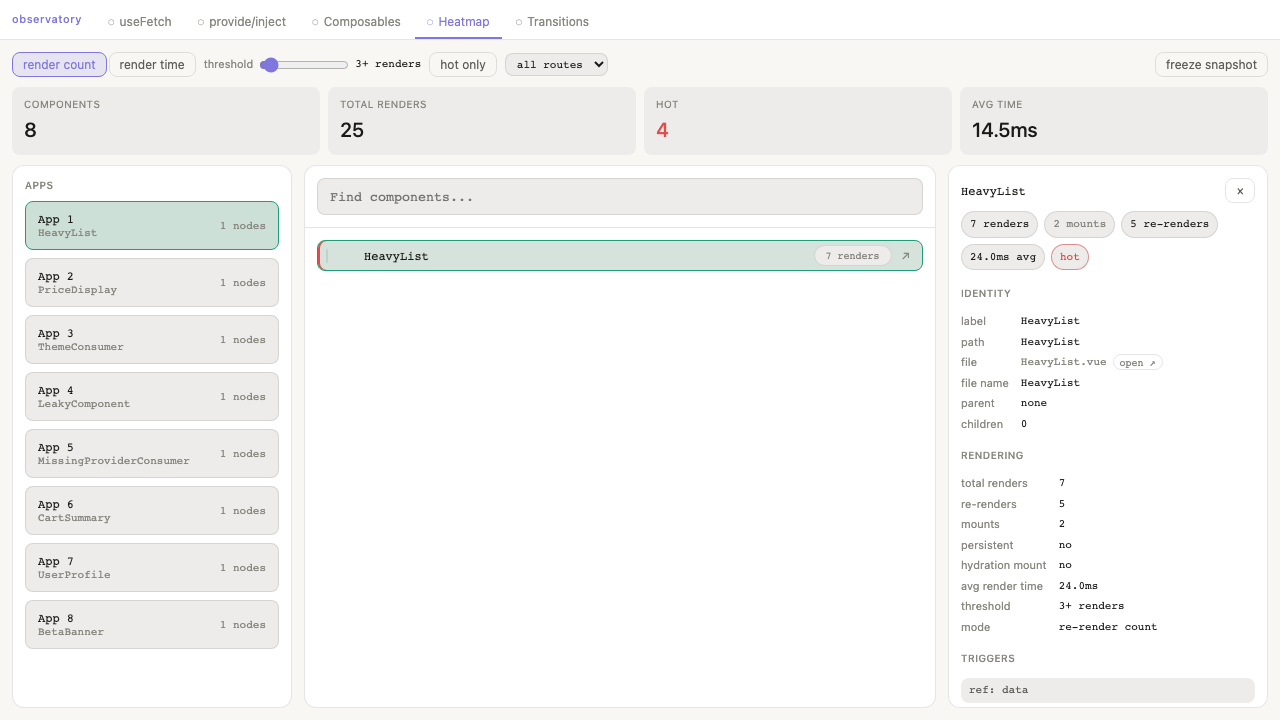Click the HeavyList component row
1280x720 pixels.
coord(580,256)
